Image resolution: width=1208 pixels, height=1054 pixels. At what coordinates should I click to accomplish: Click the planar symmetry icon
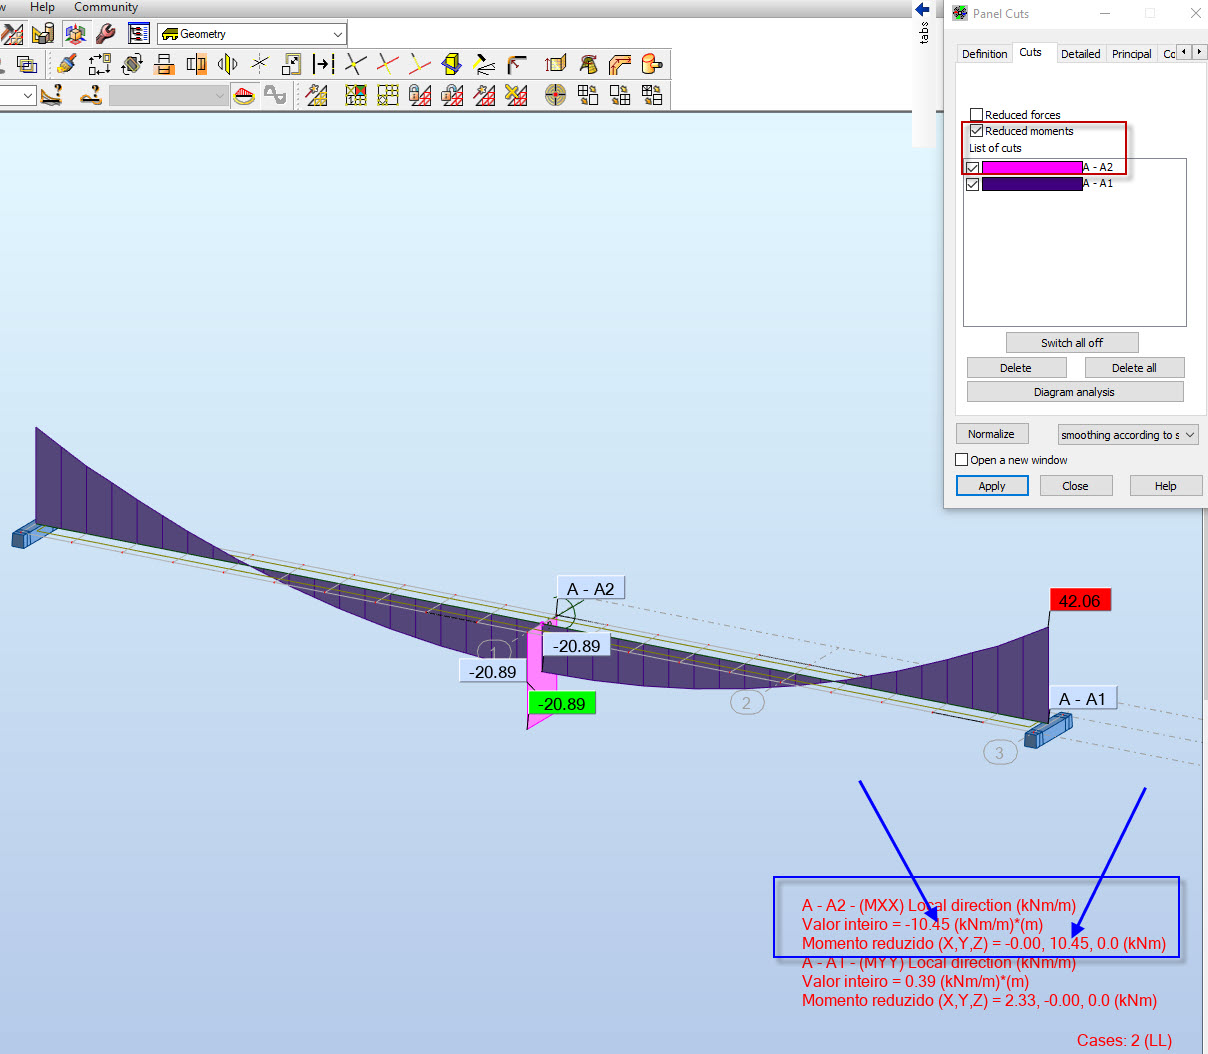point(228,65)
